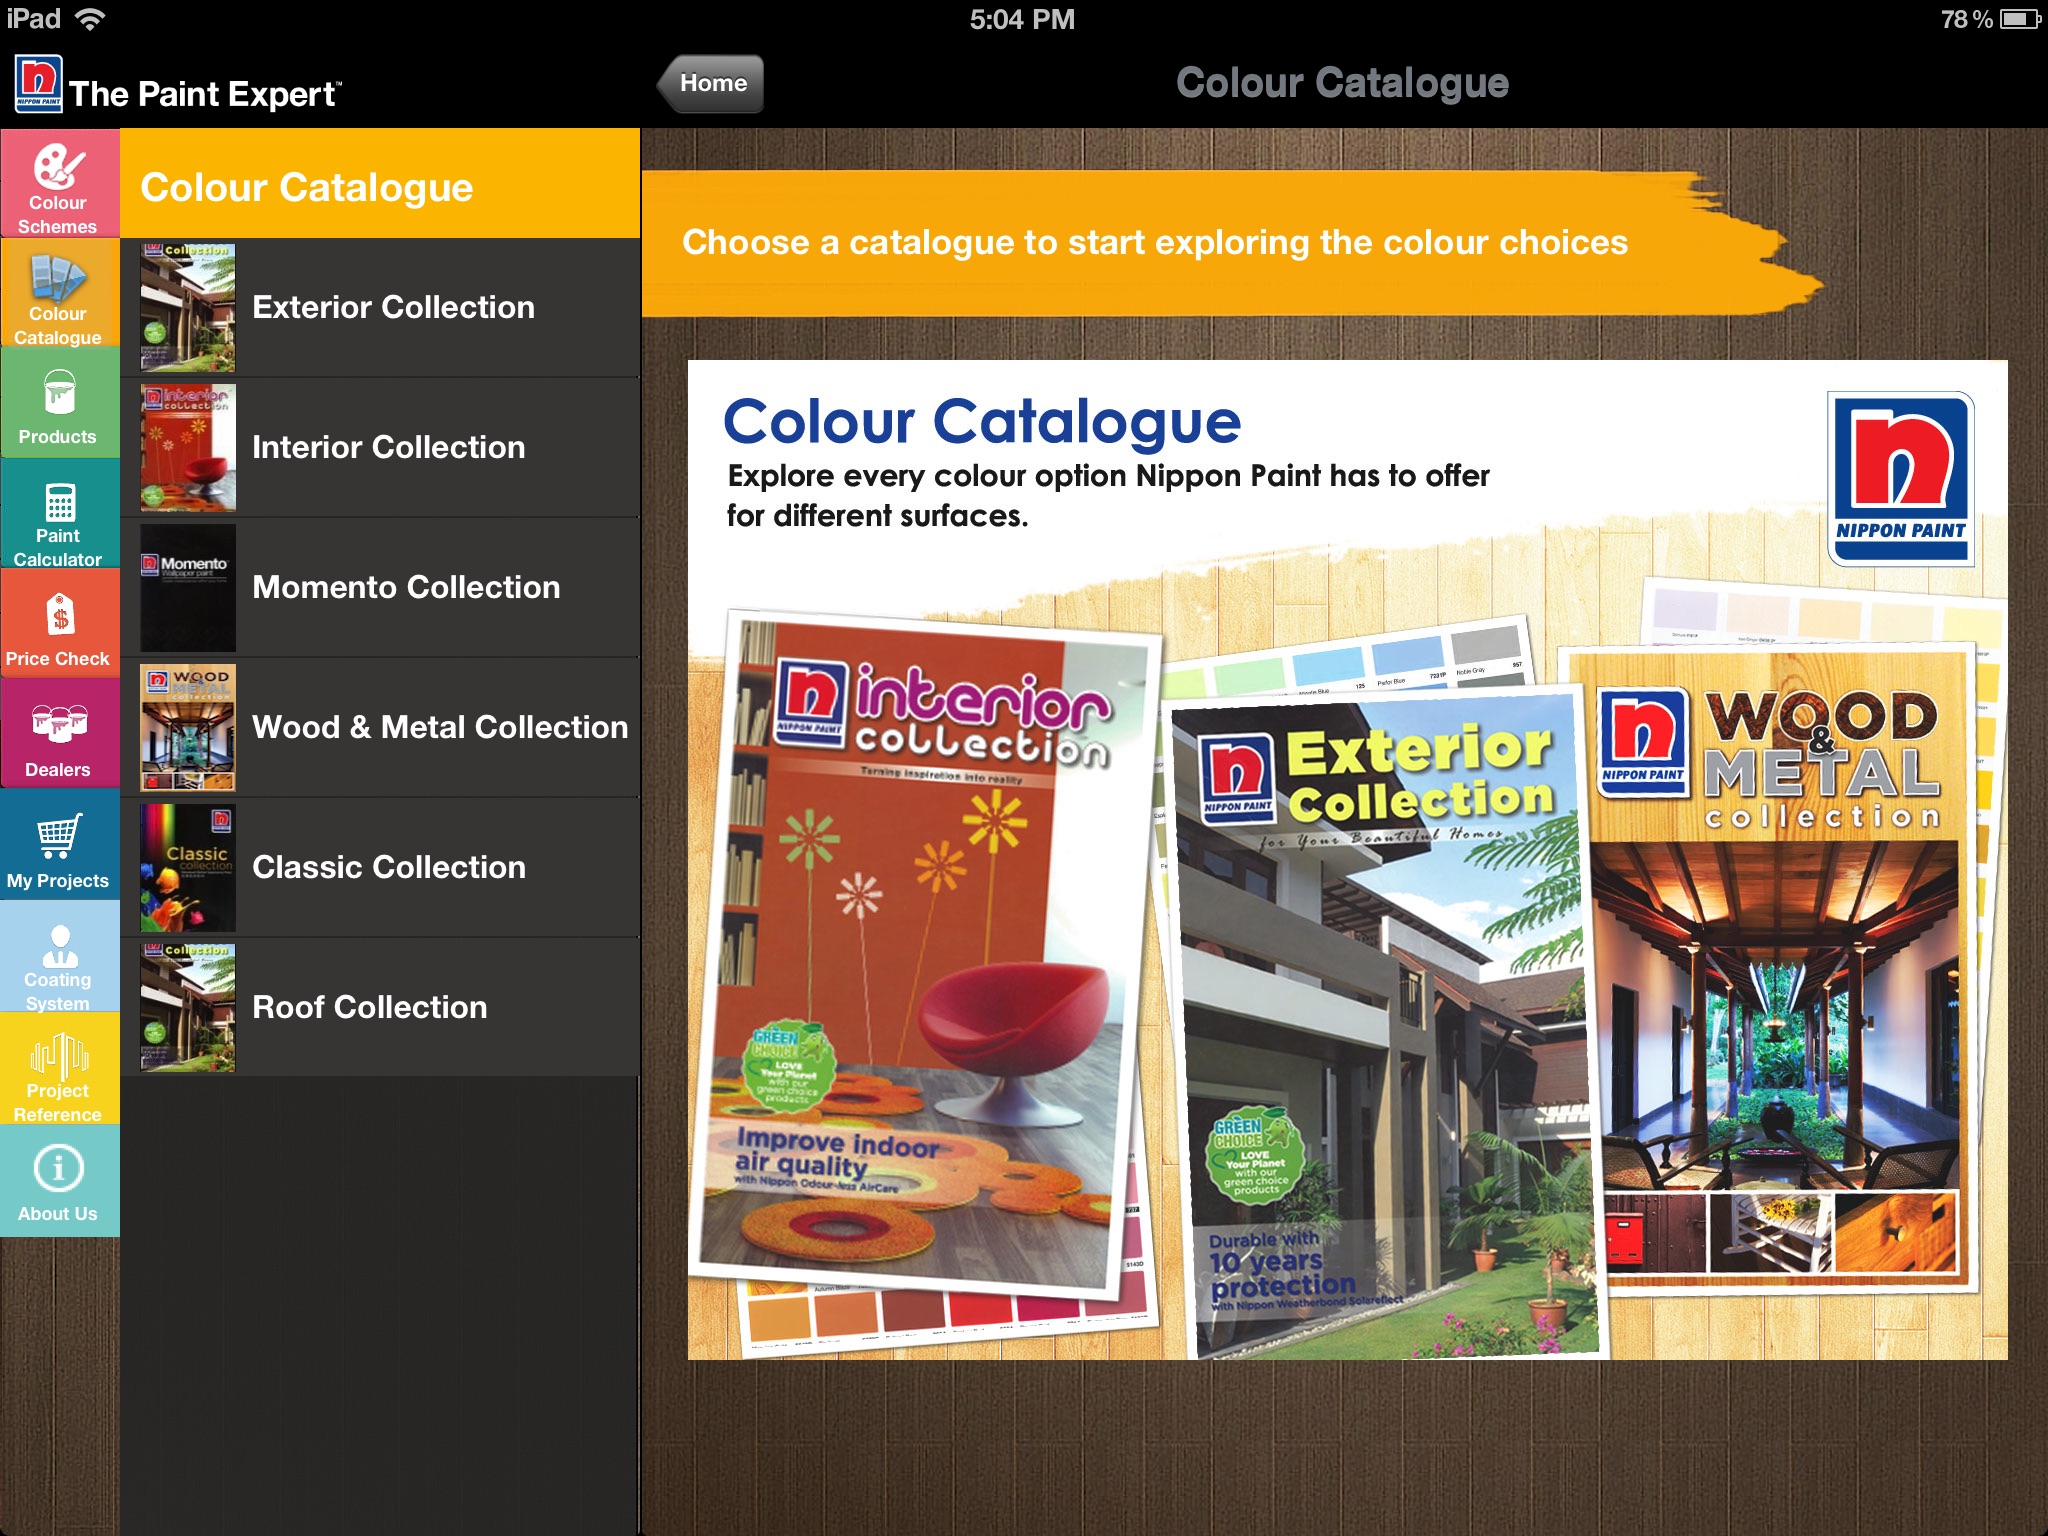The height and width of the screenshot is (1536, 2048).
Task: Open the About Us section
Action: (x=56, y=1191)
